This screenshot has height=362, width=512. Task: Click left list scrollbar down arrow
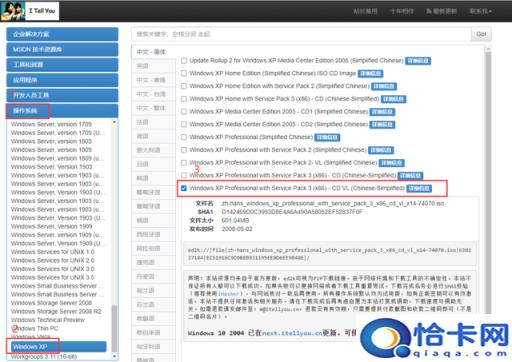coord(114,356)
